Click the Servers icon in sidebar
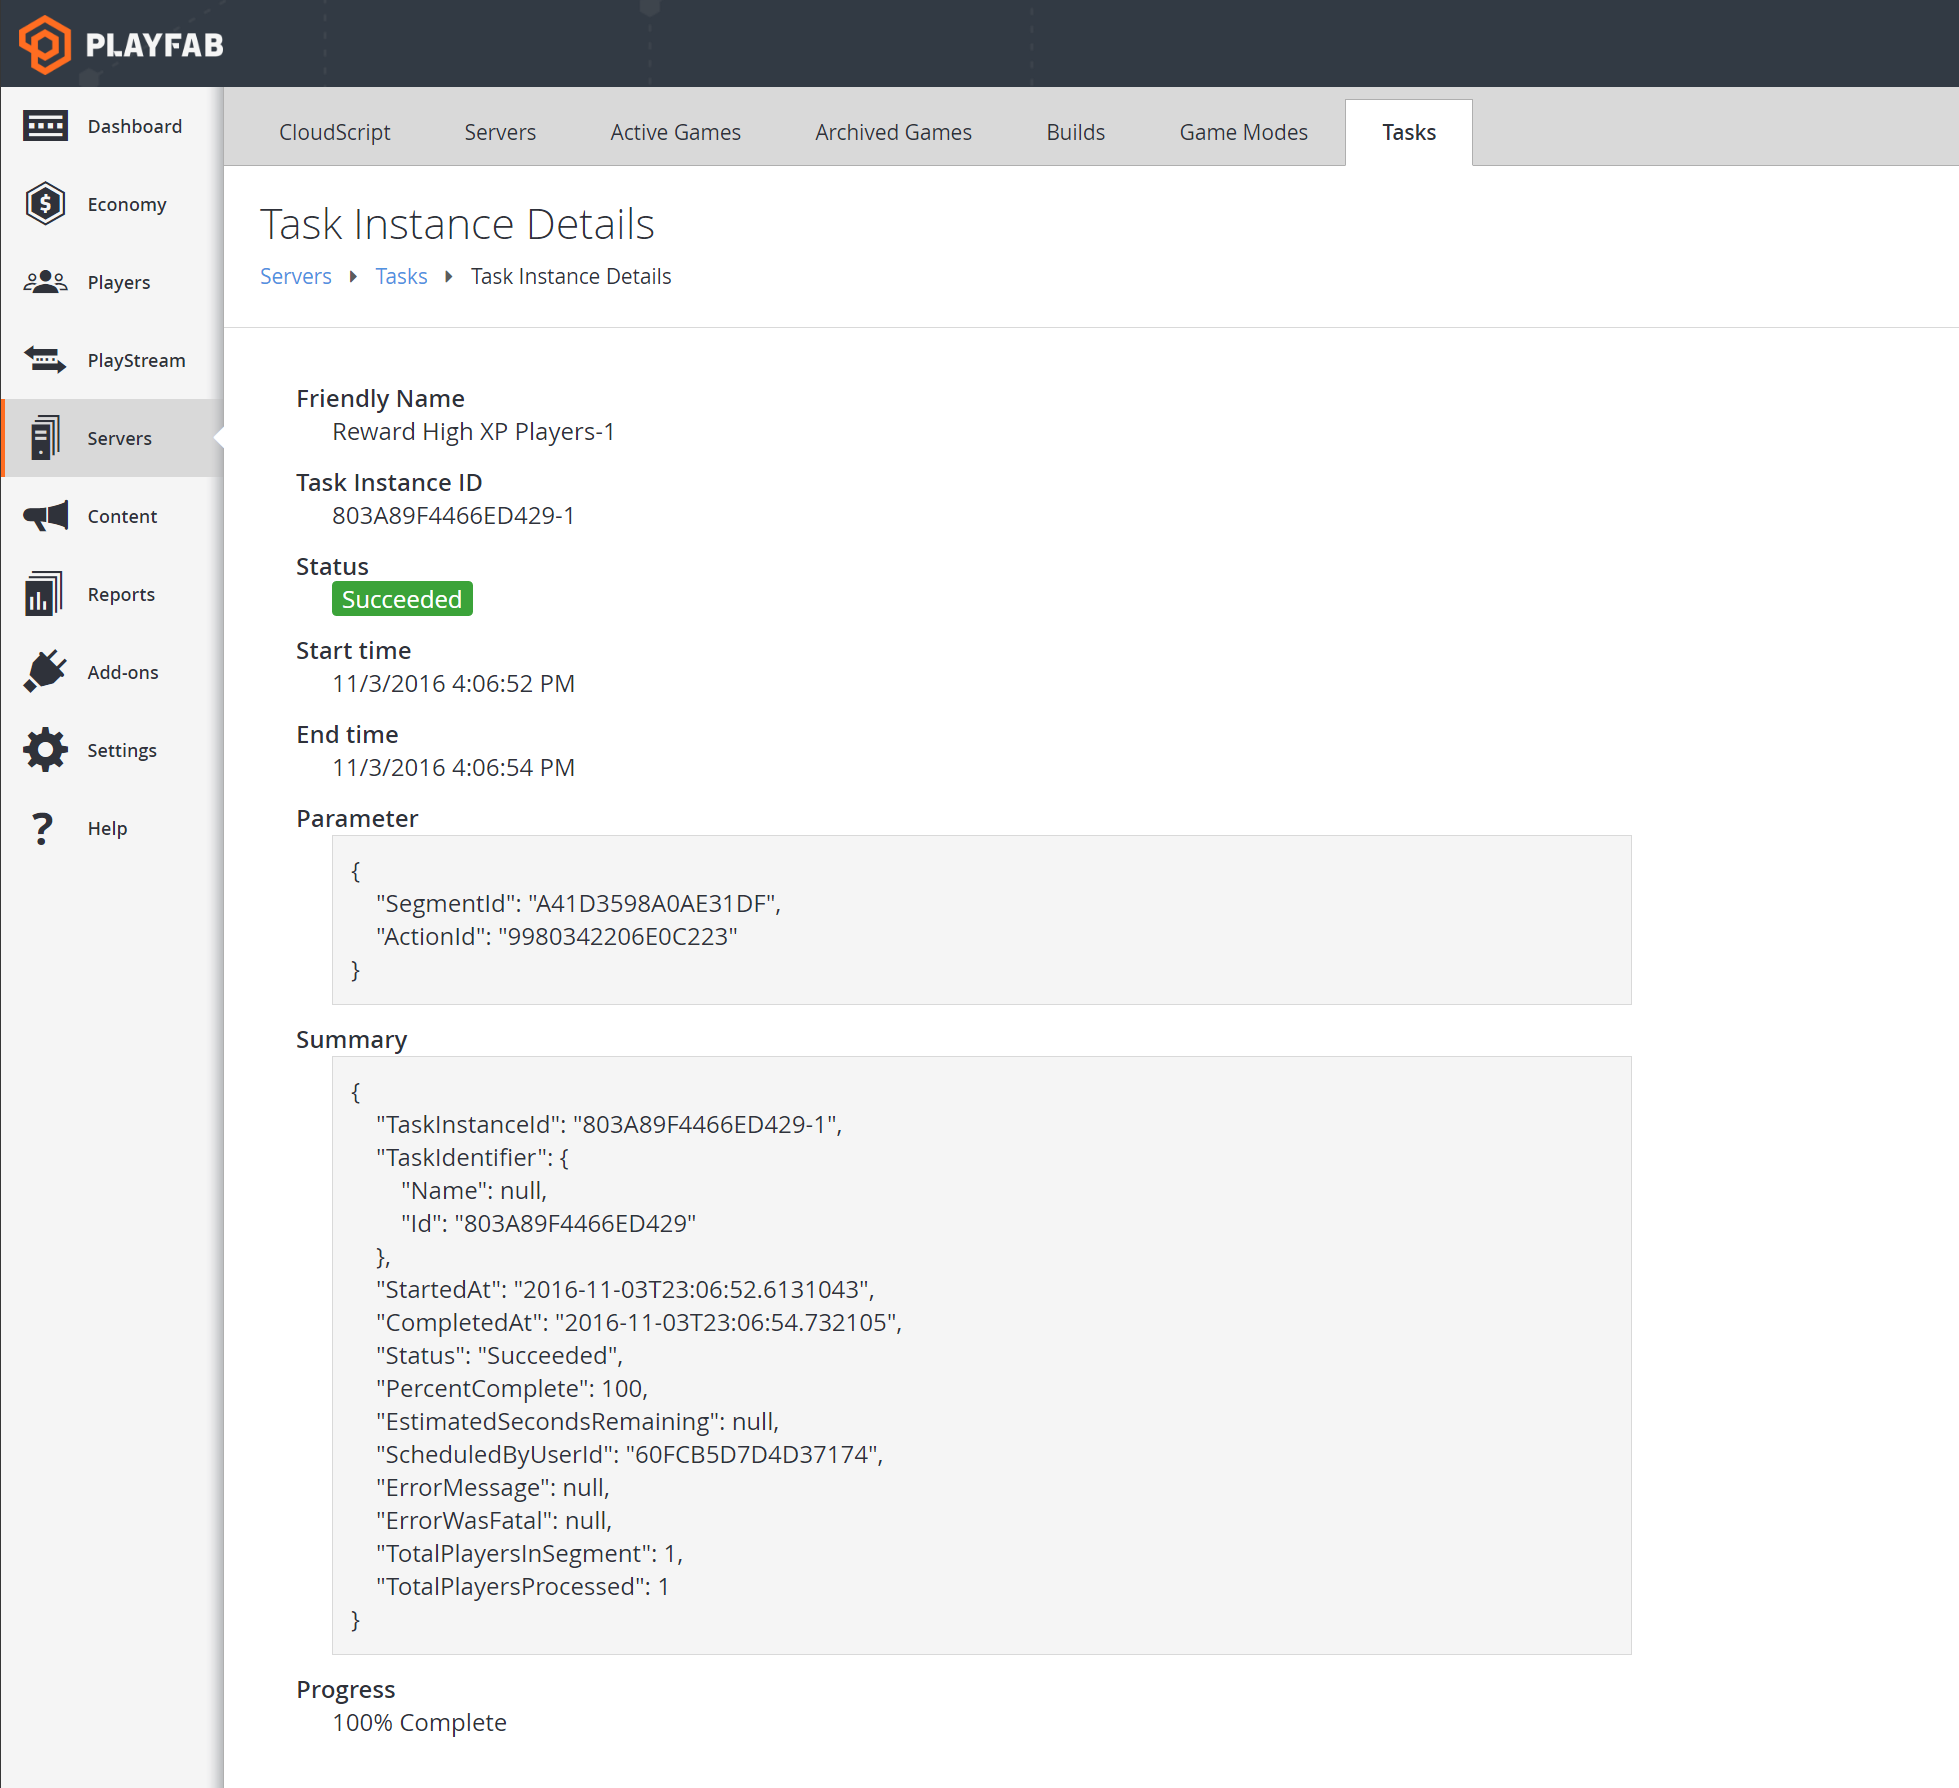Screen dimensions: 1959x1788 pos(46,438)
